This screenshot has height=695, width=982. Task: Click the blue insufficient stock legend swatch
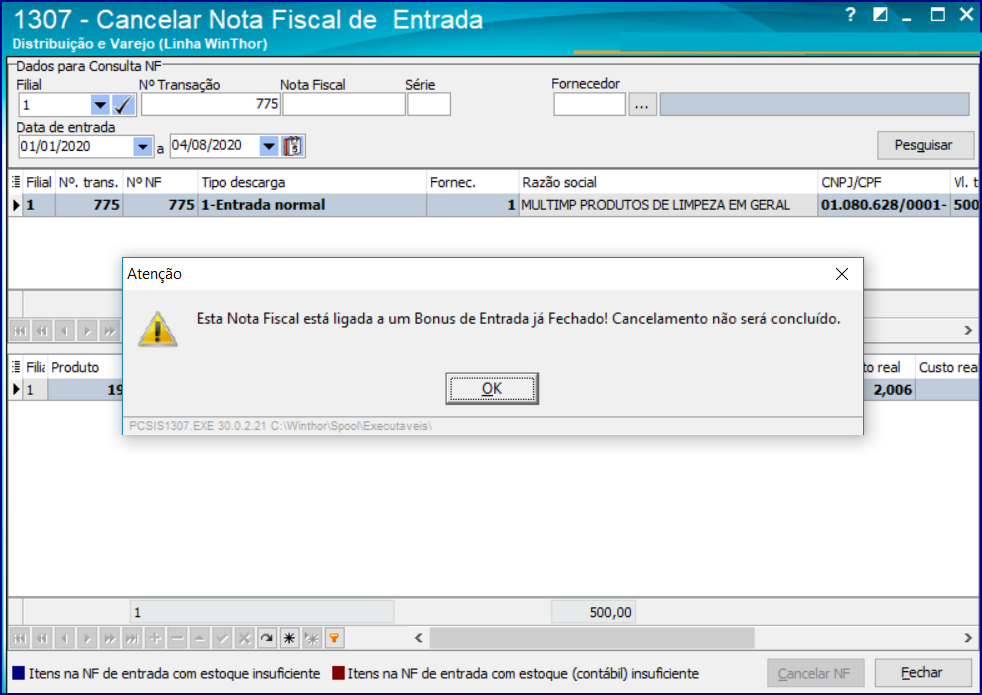19,674
